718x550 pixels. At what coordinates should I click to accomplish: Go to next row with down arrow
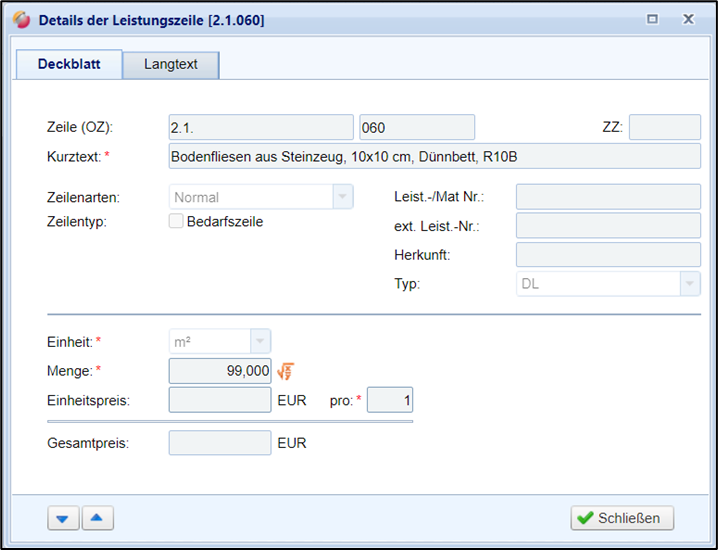[62, 518]
